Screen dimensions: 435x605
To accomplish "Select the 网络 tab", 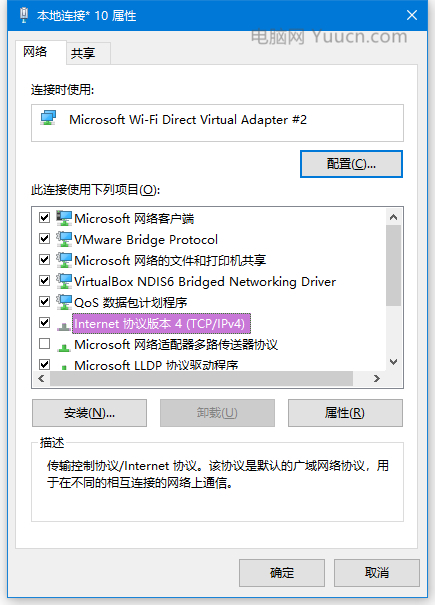I will click(x=35, y=51).
